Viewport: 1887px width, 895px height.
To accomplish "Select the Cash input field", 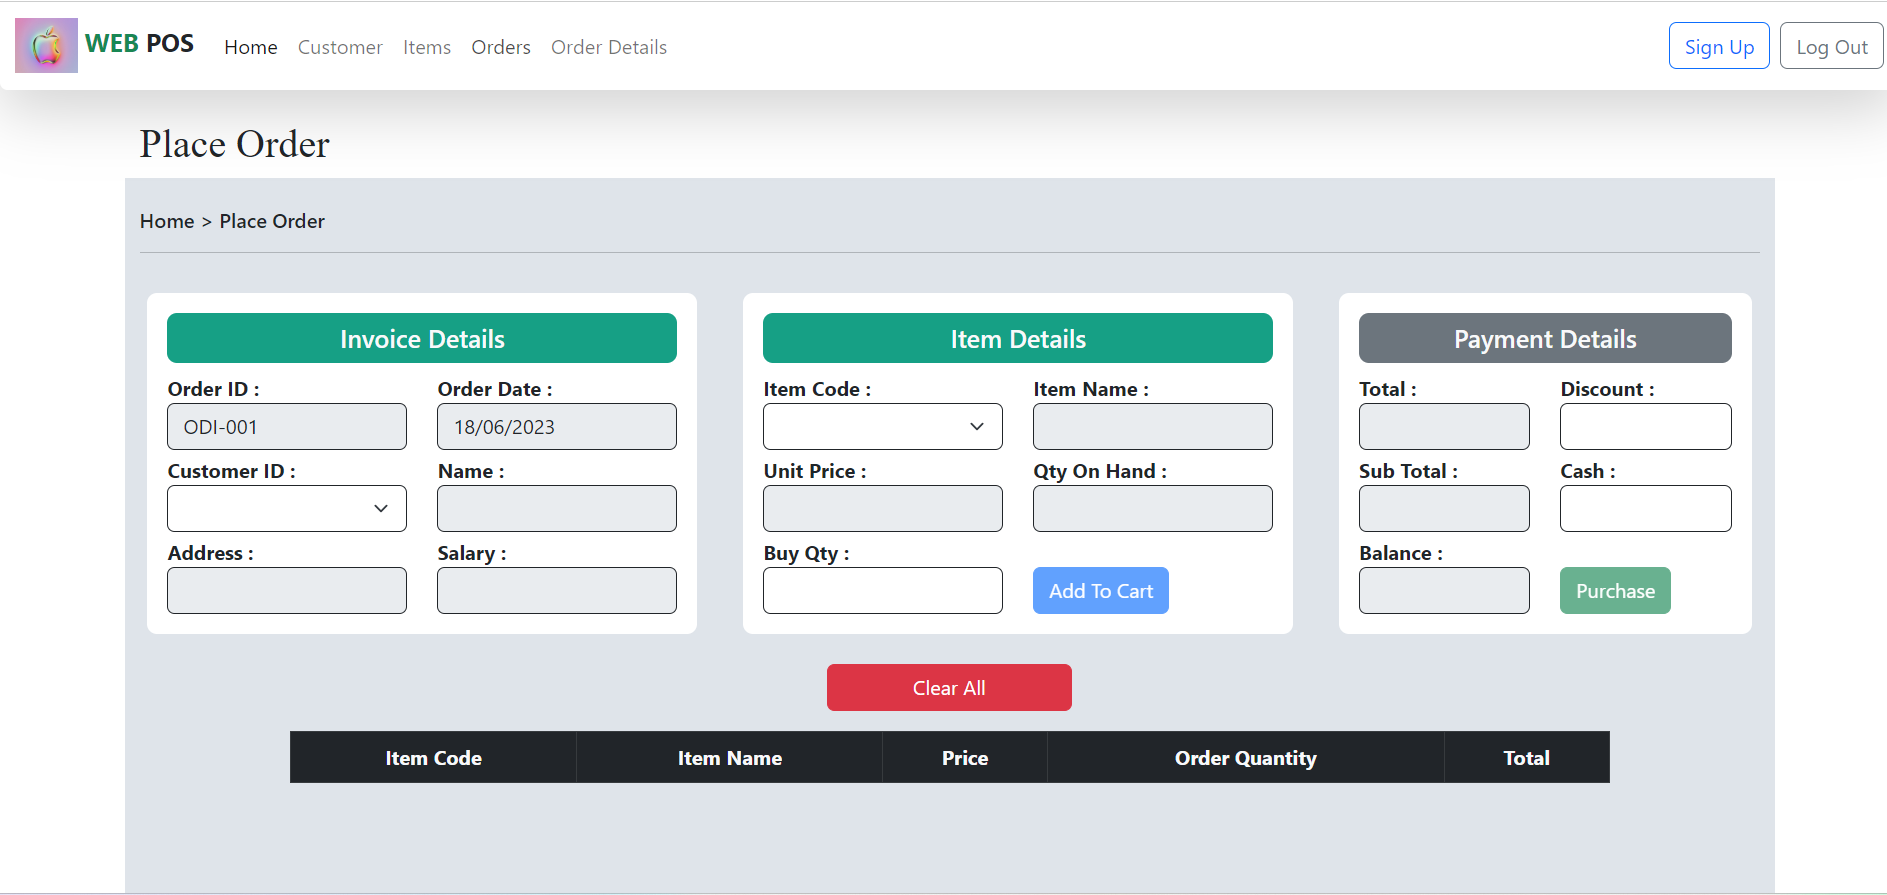I will (x=1645, y=508).
